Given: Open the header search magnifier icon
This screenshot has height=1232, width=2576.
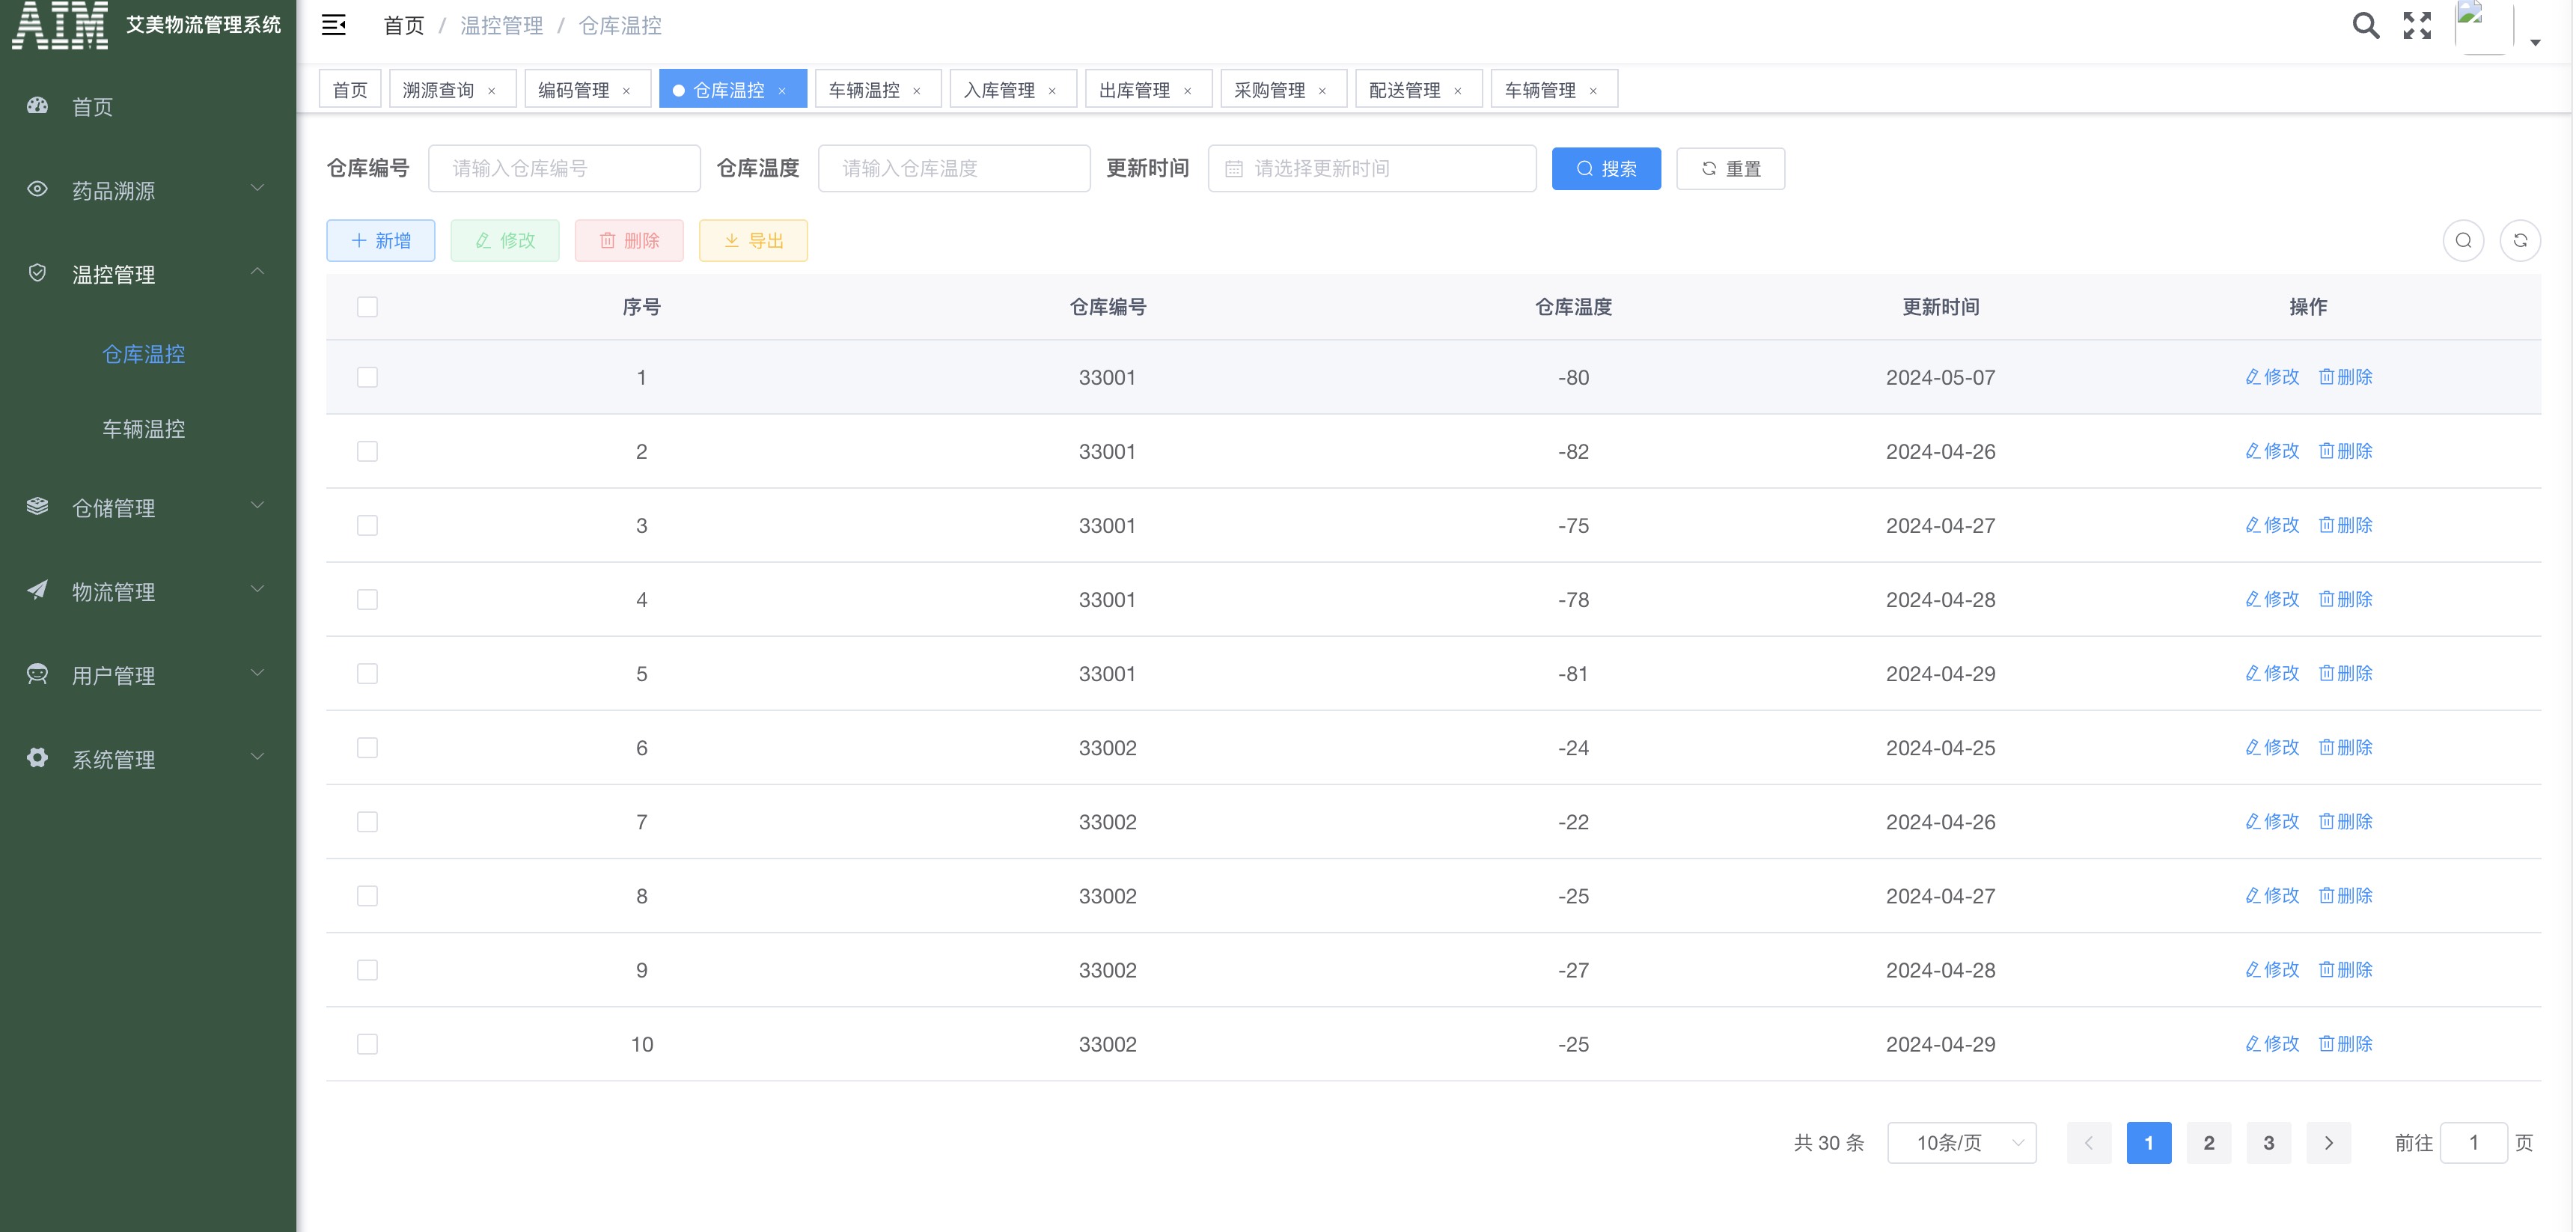Looking at the screenshot, I should point(2365,25).
